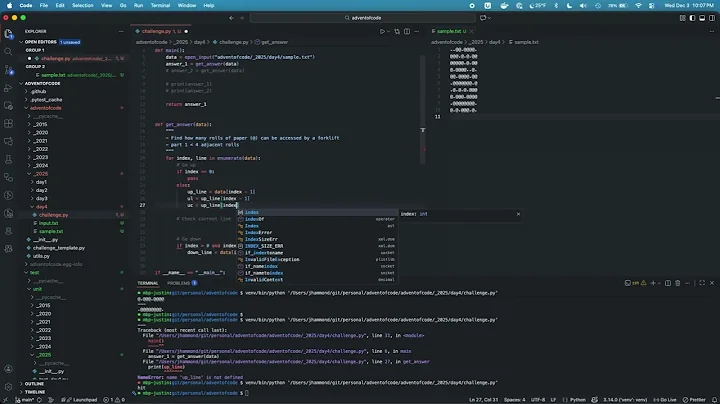Click the Split Terminal icon
The image size is (720, 404).
coord(668,283)
